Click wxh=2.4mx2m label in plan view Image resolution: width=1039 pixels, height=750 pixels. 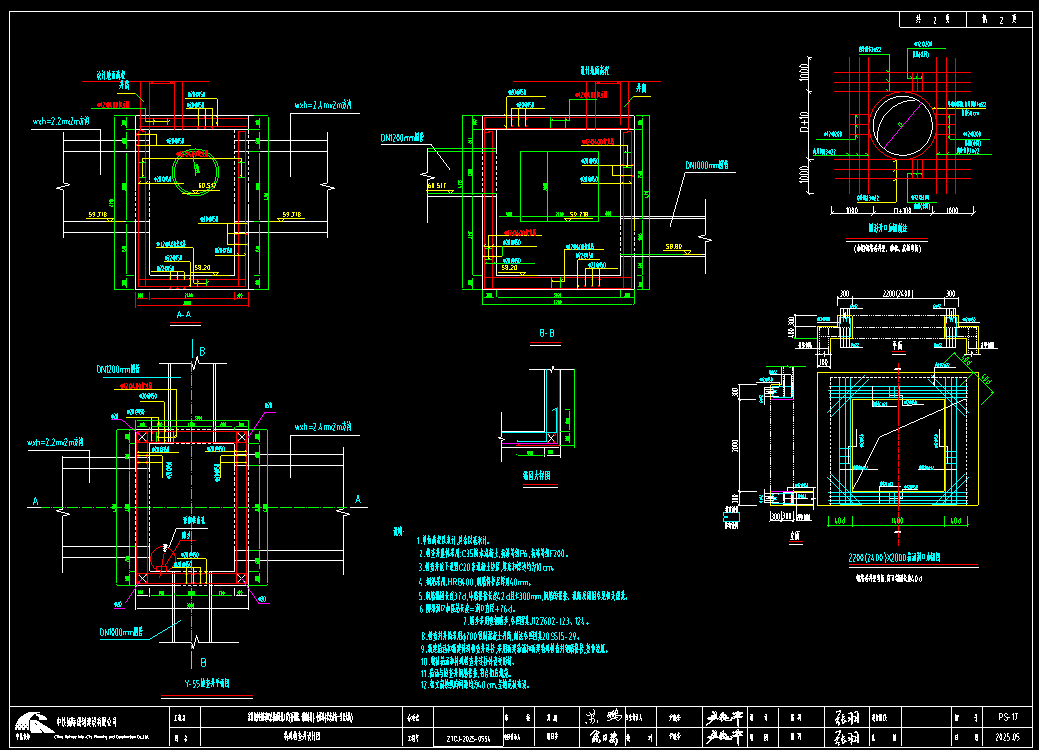click(x=323, y=427)
